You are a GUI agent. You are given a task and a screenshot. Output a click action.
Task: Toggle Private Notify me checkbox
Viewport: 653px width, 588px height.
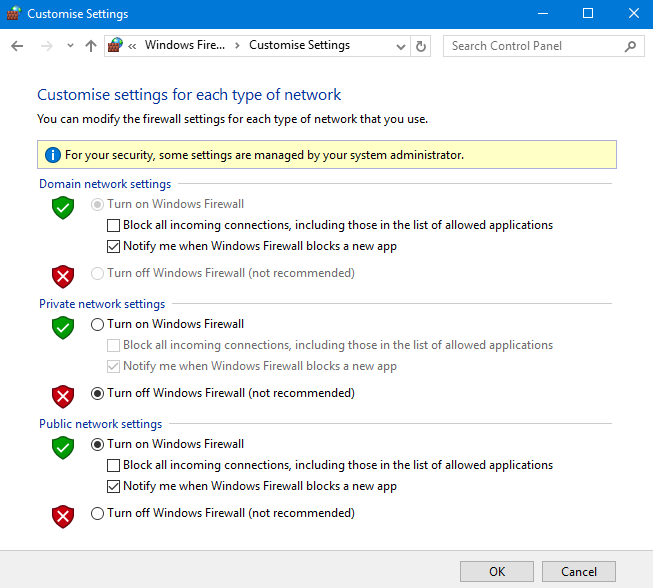point(113,366)
